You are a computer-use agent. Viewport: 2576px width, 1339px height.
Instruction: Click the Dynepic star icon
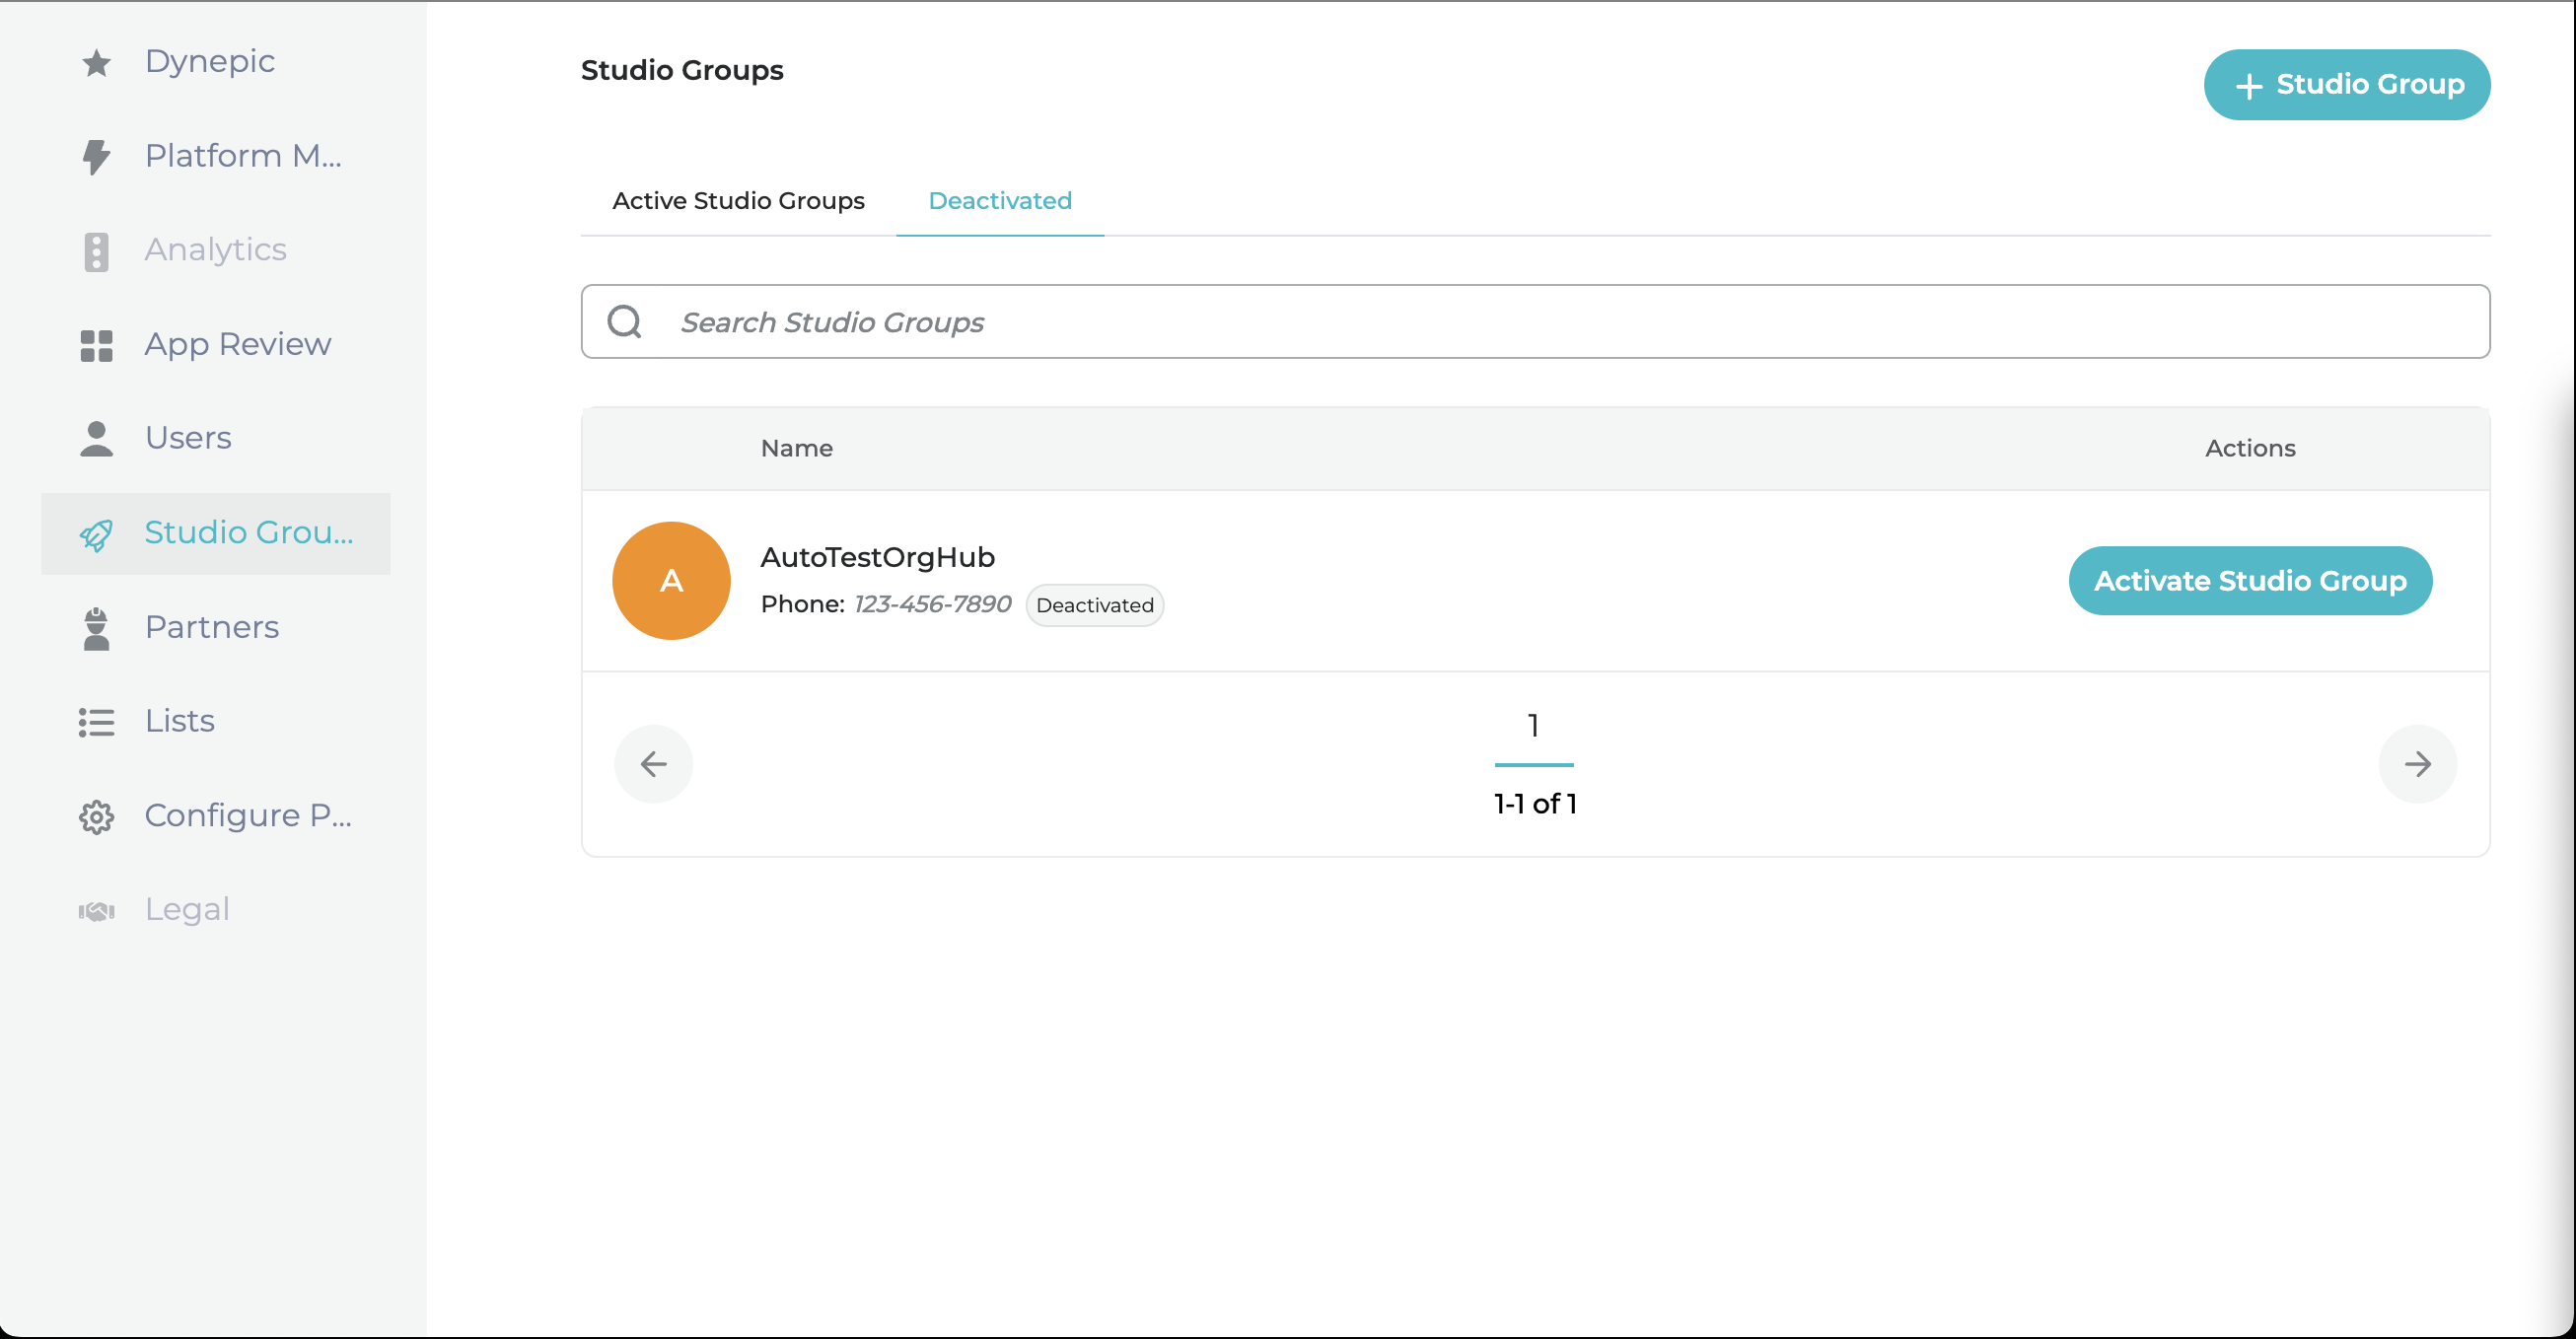[x=96, y=63]
